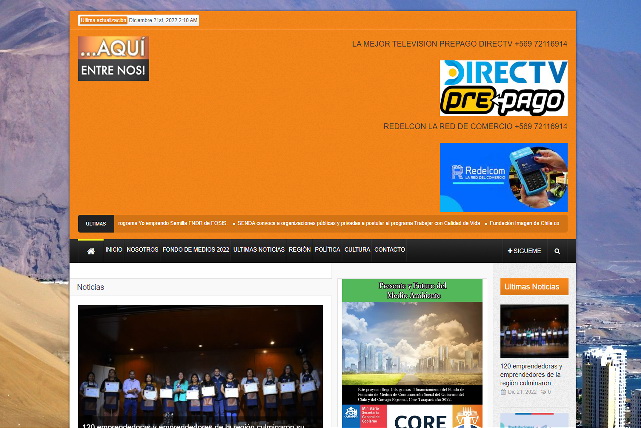Click the home icon in navigation bar
The height and width of the screenshot is (428, 641).
click(91, 250)
